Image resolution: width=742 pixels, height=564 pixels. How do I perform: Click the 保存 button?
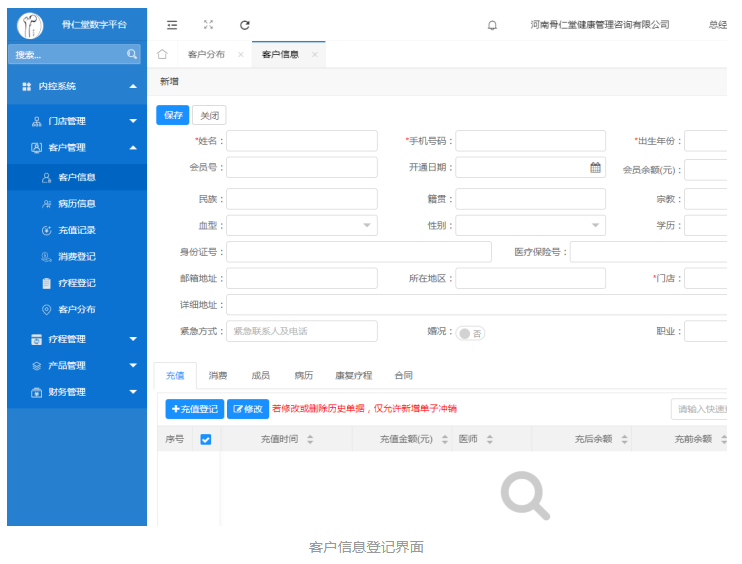tap(173, 115)
